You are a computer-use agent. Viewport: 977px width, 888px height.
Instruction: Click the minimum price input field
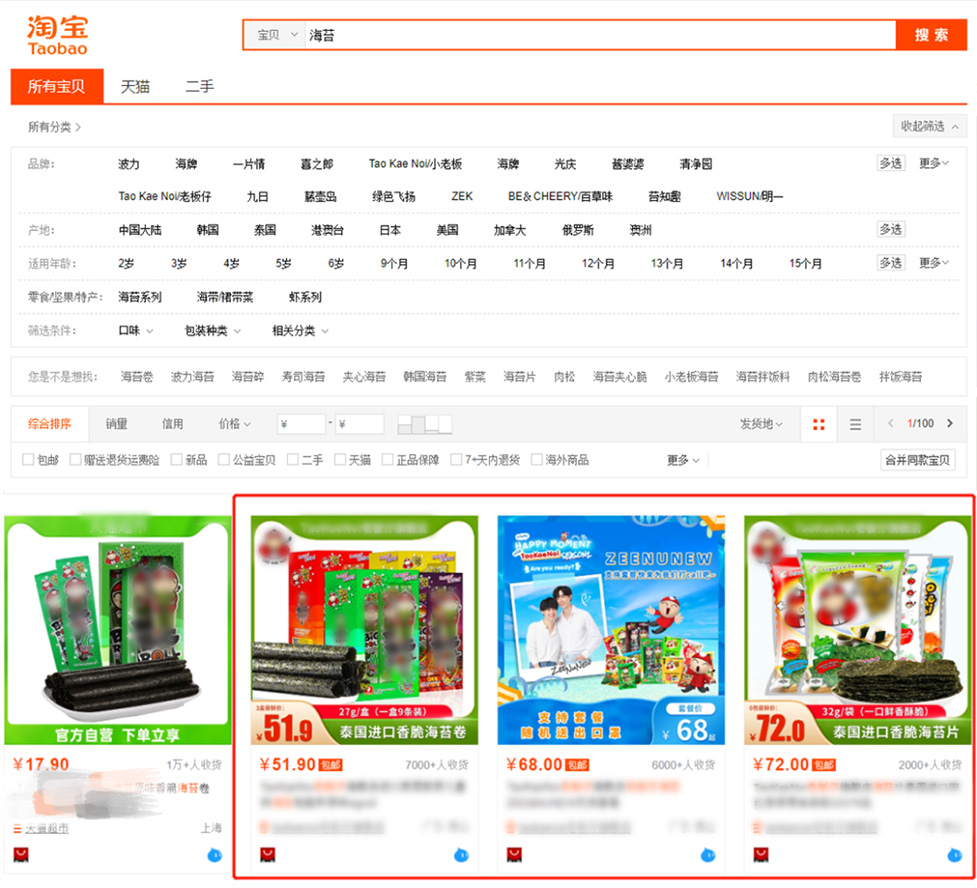(x=302, y=424)
